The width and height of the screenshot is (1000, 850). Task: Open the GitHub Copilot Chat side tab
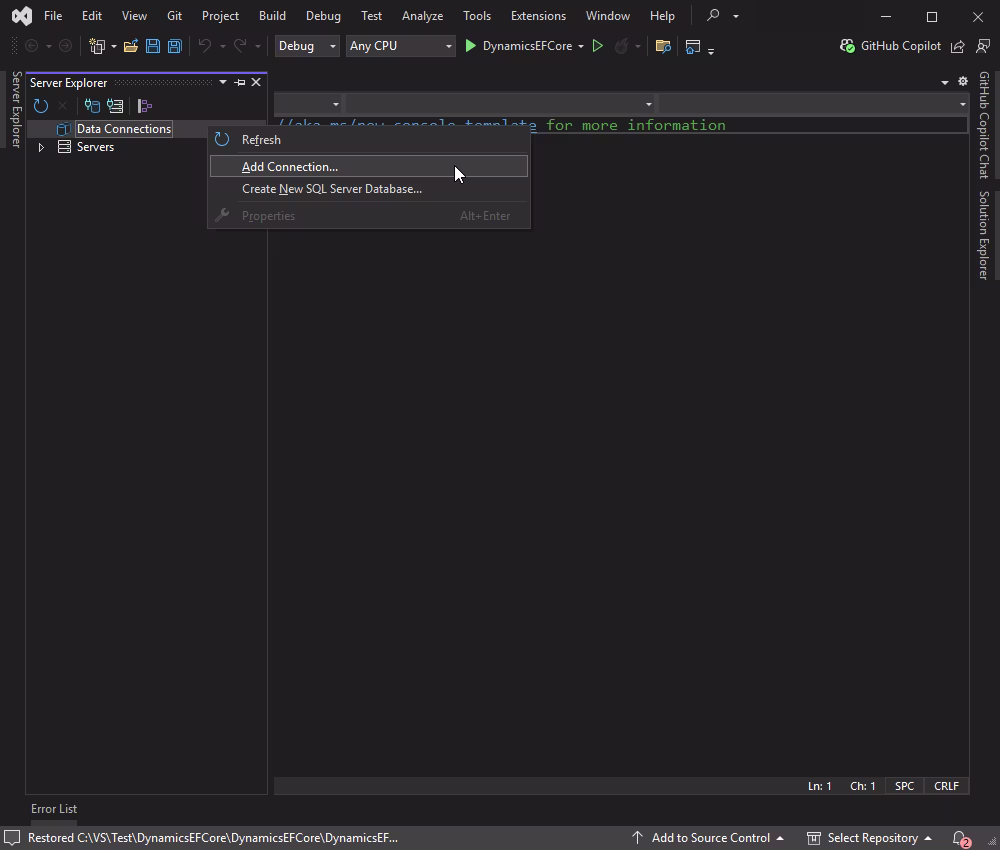coord(984,125)
